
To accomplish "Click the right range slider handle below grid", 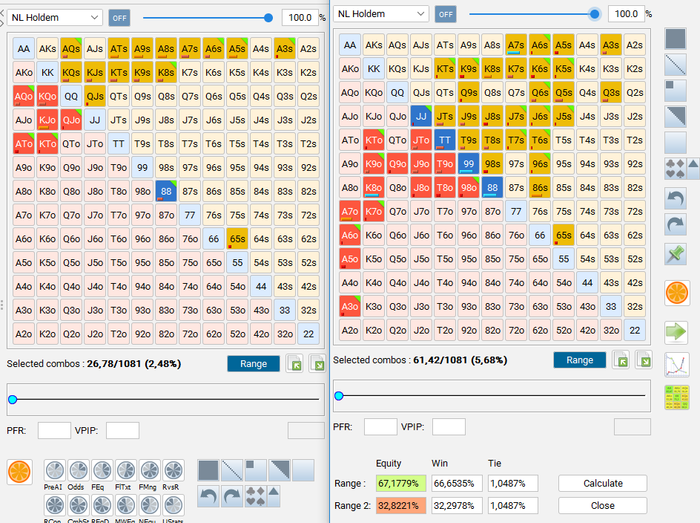I will point(339,396).
